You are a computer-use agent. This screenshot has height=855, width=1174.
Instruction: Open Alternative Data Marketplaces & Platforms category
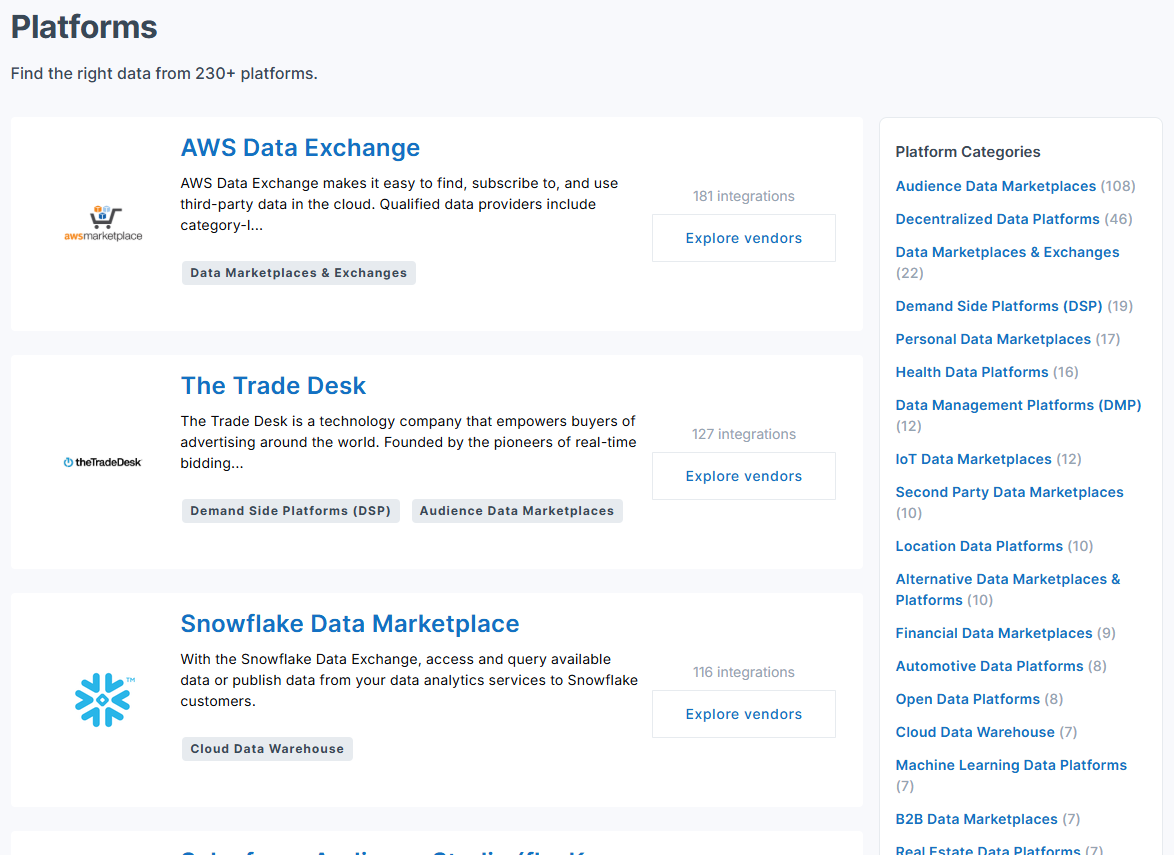coord(1008,588)
